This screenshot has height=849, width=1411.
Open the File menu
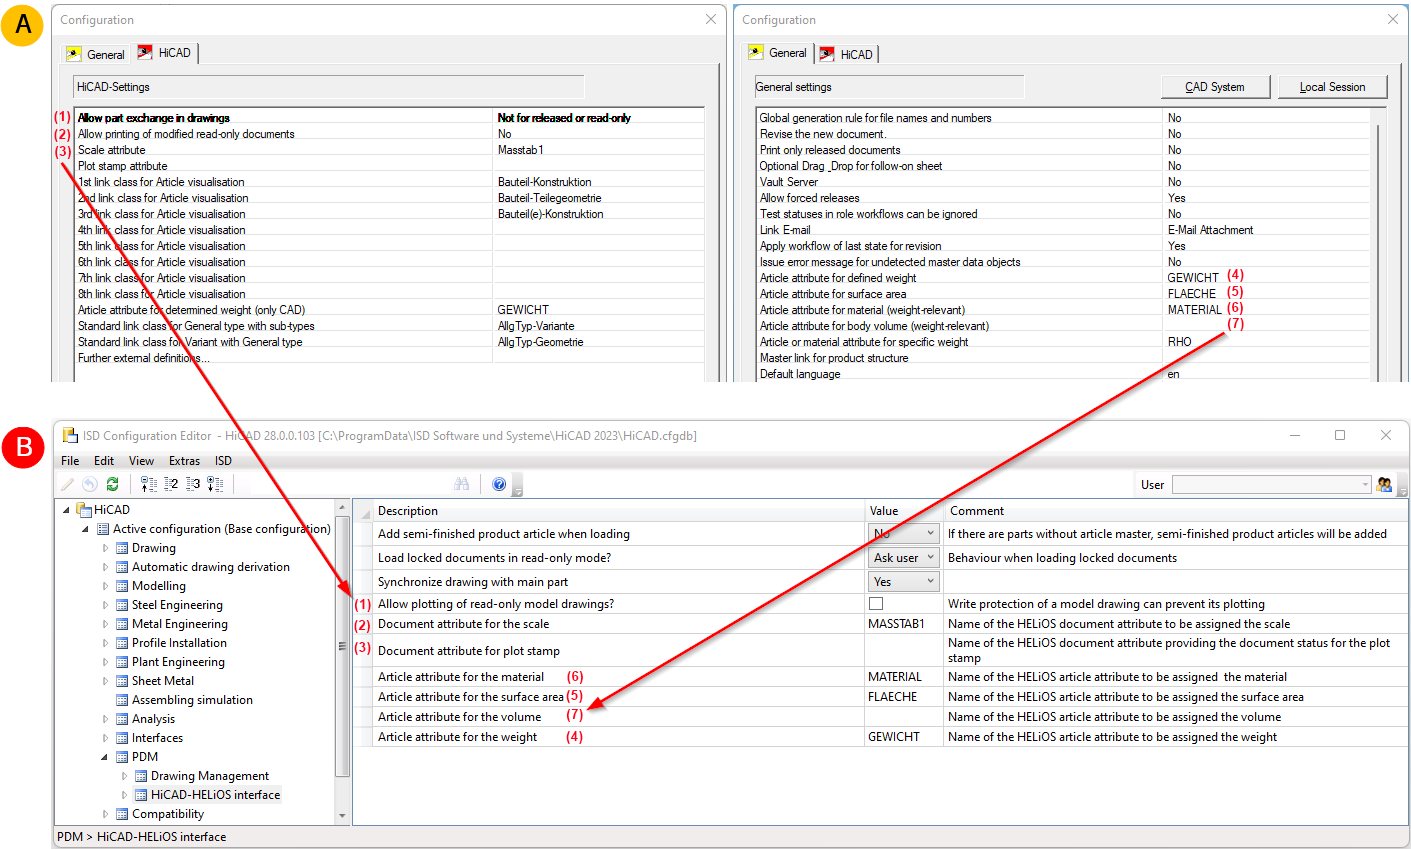pyautogui.click(x=70, y=461)
